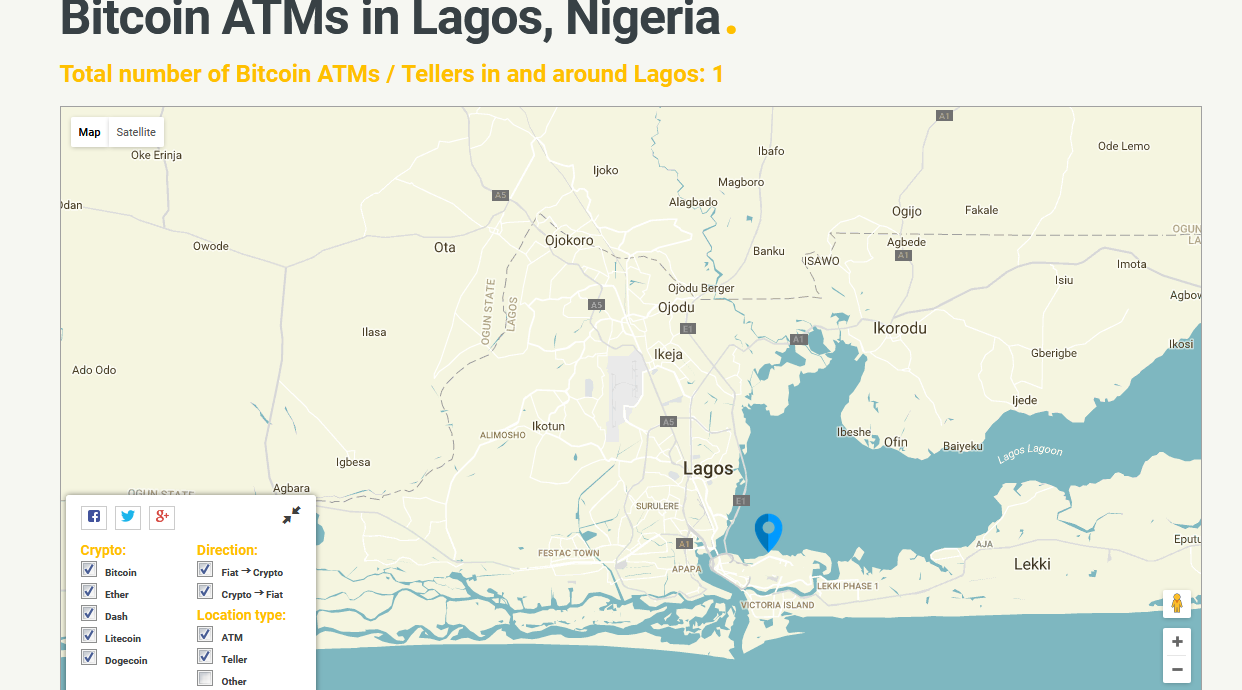Click the blue ATM location pin on the map
The width and height of the screenshot is (1242, 690).
tap(768, 530)
